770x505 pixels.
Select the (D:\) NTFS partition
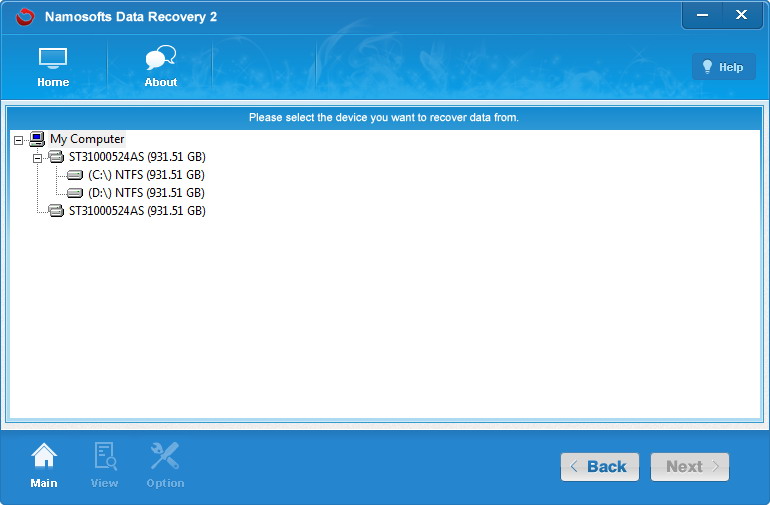pos(146,193)
